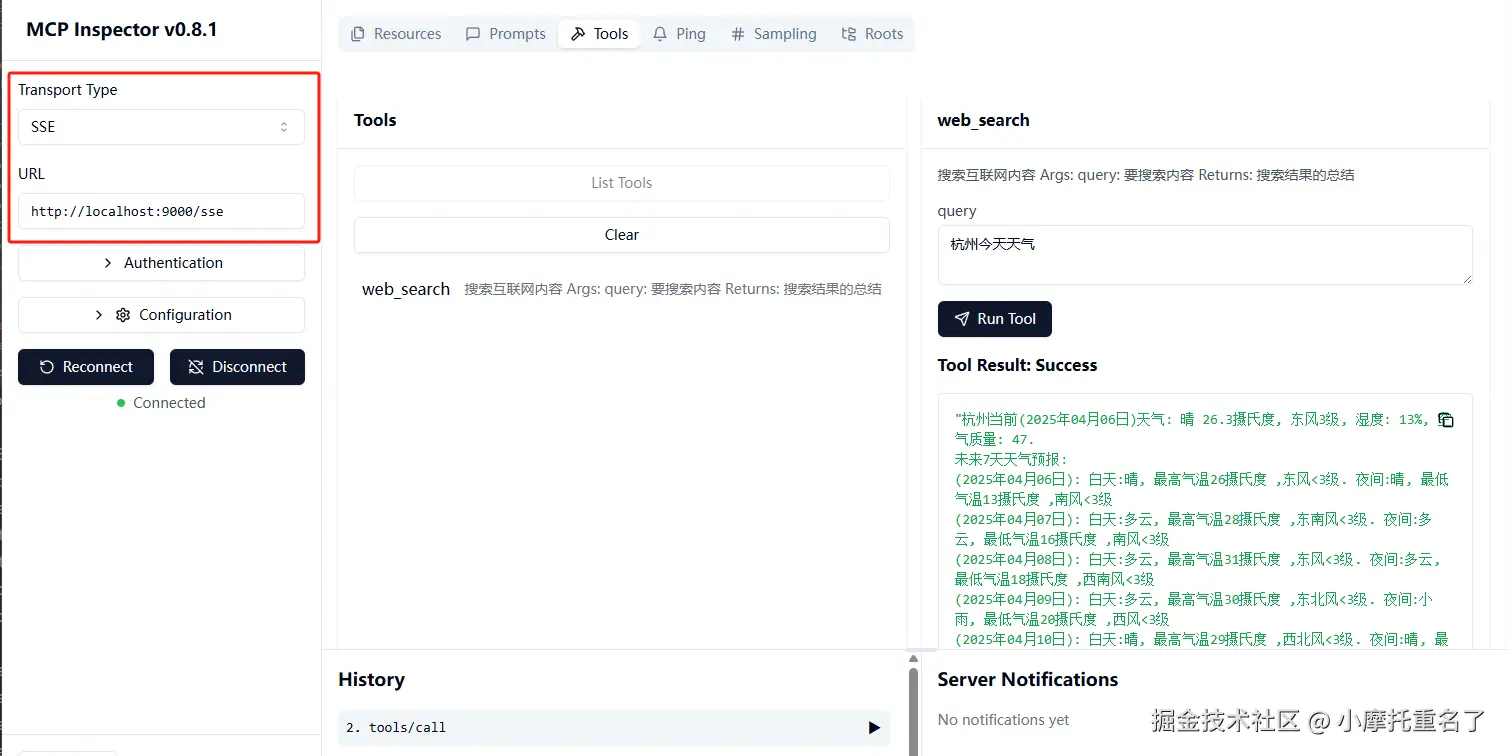This screenshot has height=756, width=1508.
Task: Open the Resources tab
Action: [396, 34]
